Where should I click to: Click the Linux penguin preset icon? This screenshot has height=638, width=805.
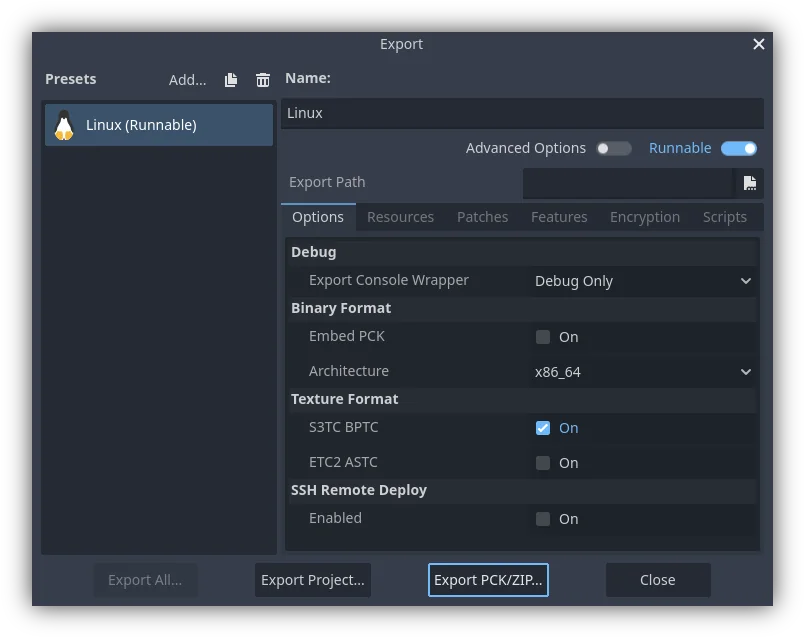coord(64,125)
